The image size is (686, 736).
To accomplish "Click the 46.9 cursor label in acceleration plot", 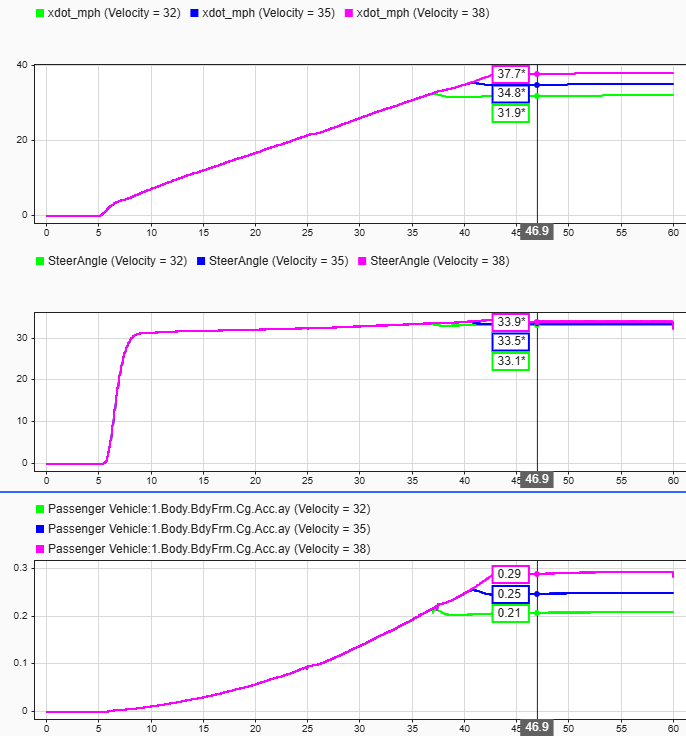I will tap(537, 728).
